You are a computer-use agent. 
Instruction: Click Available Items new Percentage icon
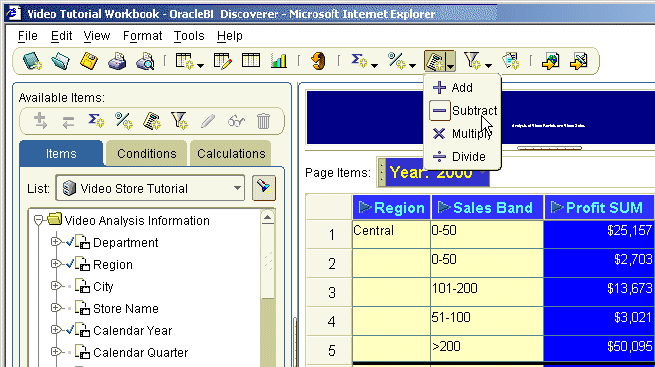(x=124, y=121)
